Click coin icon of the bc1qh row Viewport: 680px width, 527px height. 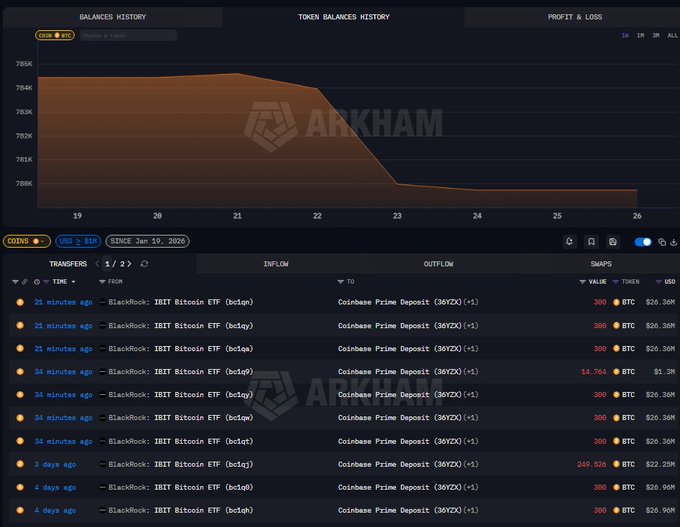coord(20,511)
